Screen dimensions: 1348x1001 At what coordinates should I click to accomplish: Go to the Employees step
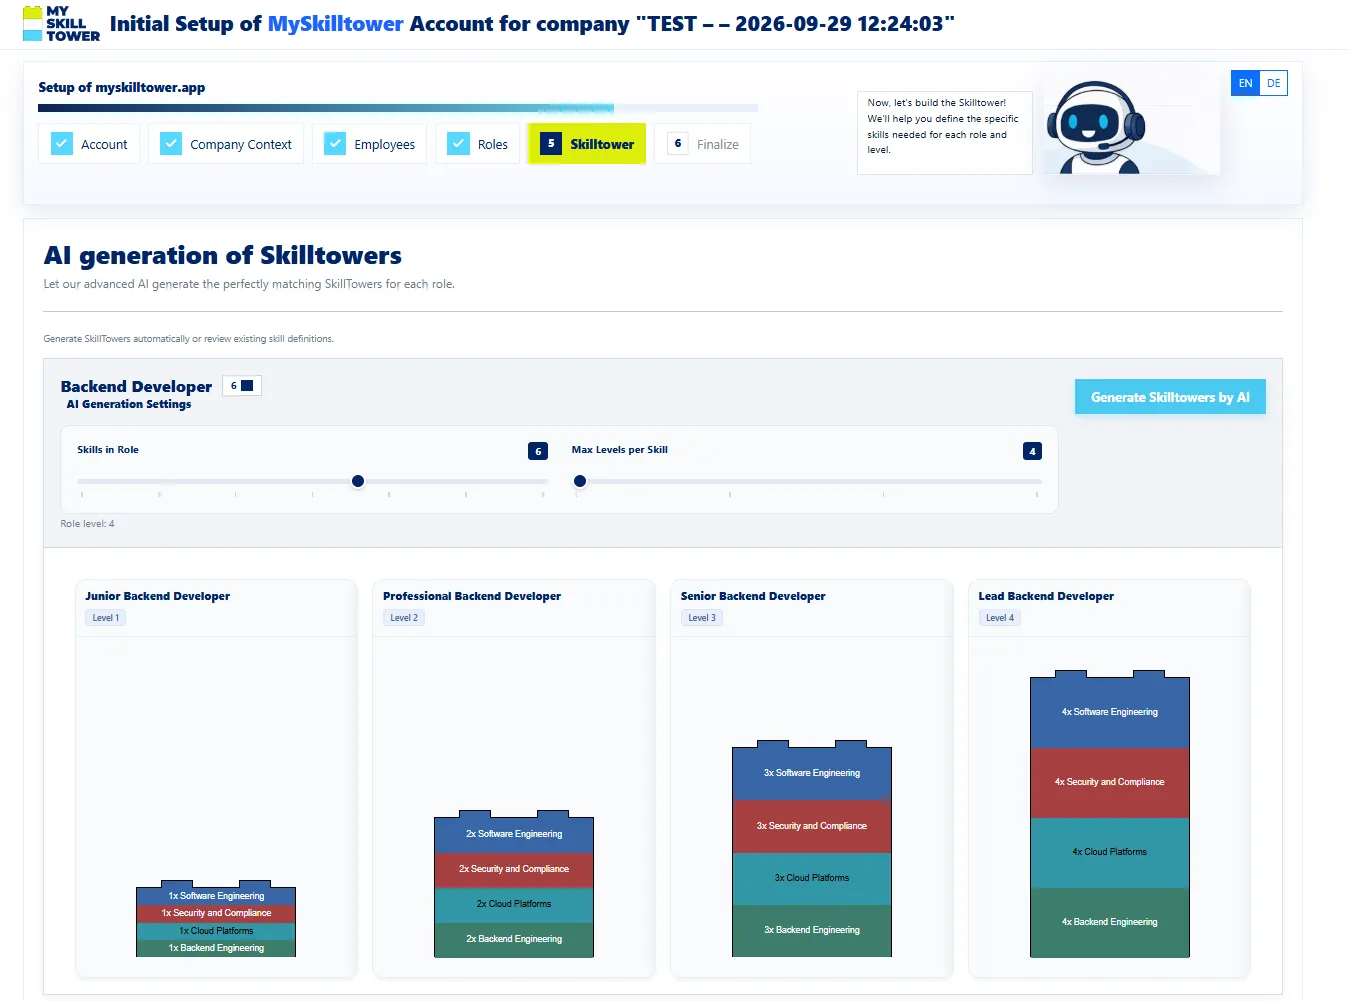370,144
